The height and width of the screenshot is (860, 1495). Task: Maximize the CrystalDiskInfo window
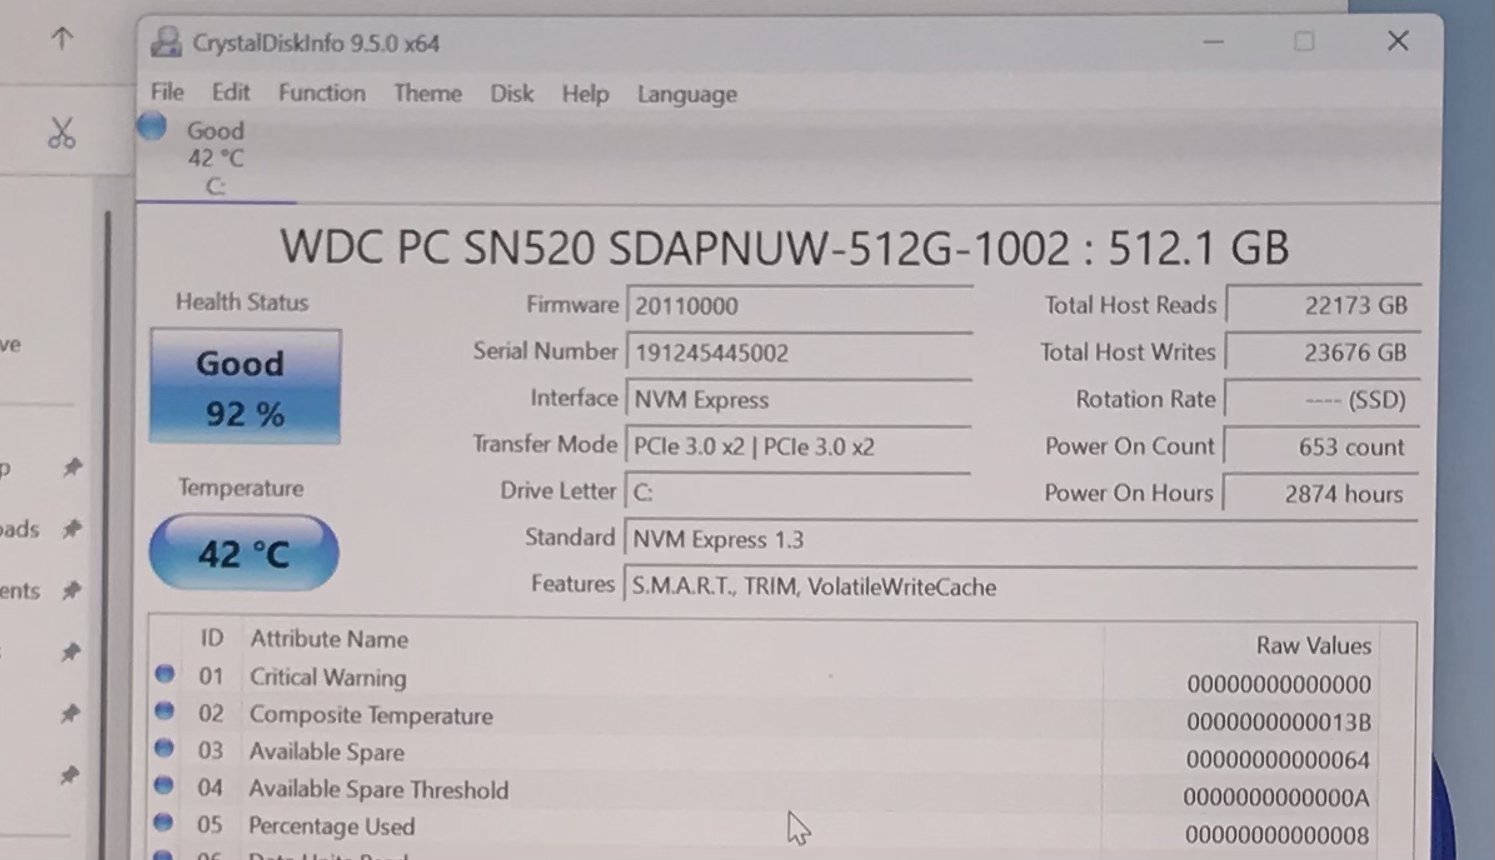[x=1304, y=41]
